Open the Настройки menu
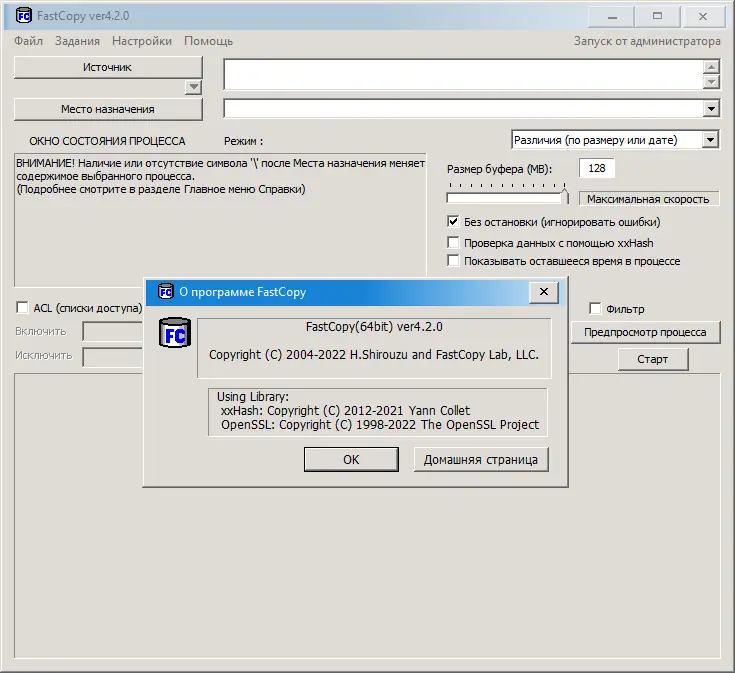Image resolution: width=735 pixels, height=673 pixels. 142,41
